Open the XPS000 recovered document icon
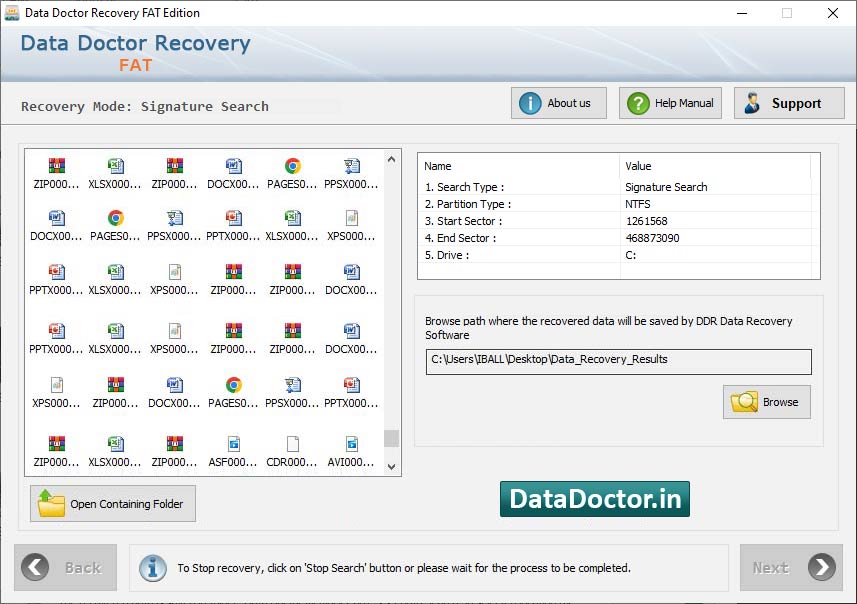 coord(352,220)
